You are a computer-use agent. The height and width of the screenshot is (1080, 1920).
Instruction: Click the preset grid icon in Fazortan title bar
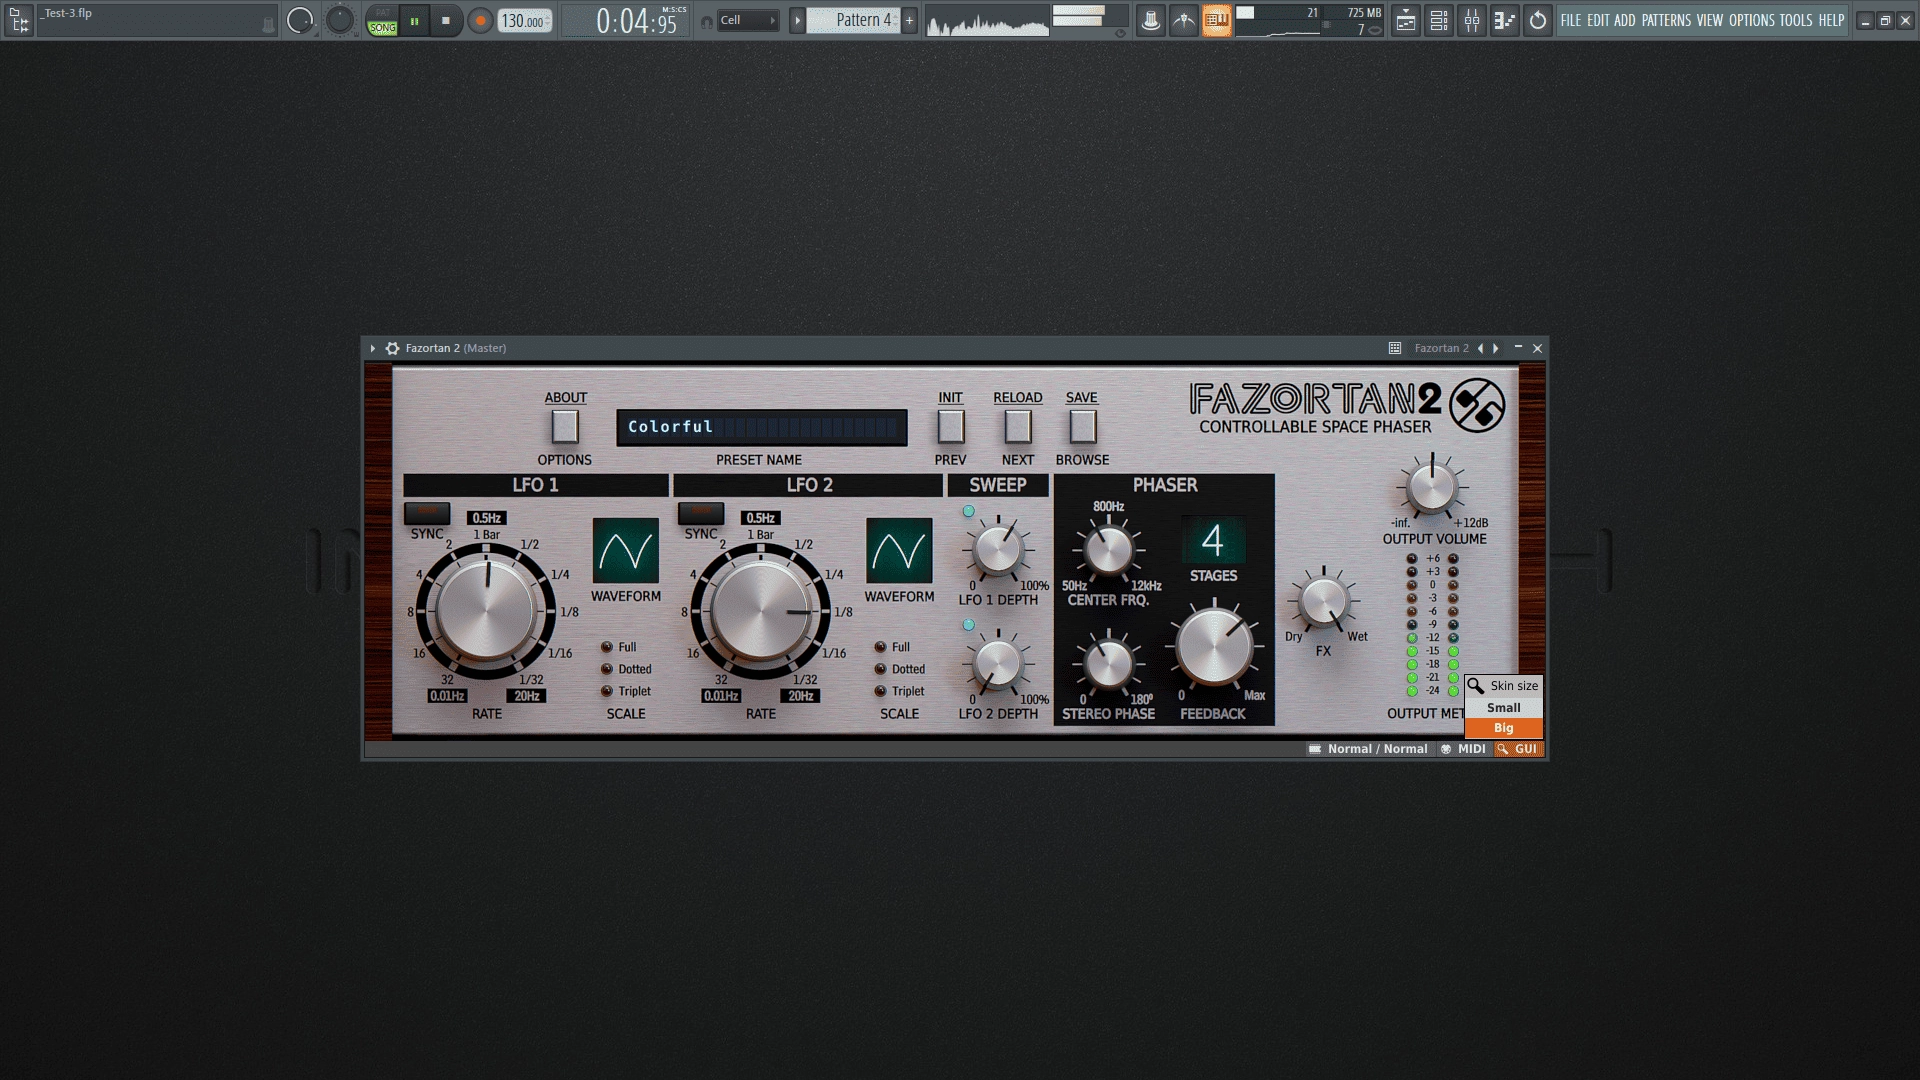pyautogui.click(x=1395, y=348)
